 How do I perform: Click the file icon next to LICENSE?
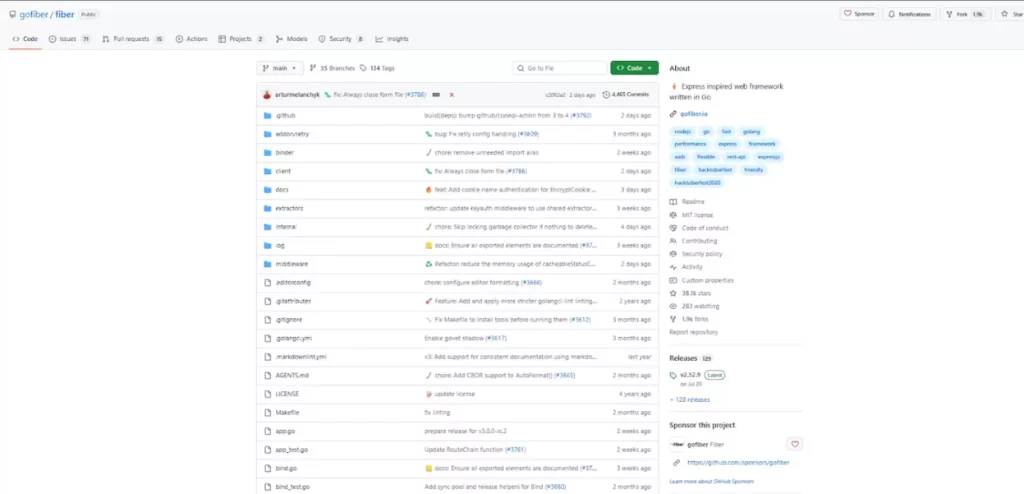tap(266, 393)
